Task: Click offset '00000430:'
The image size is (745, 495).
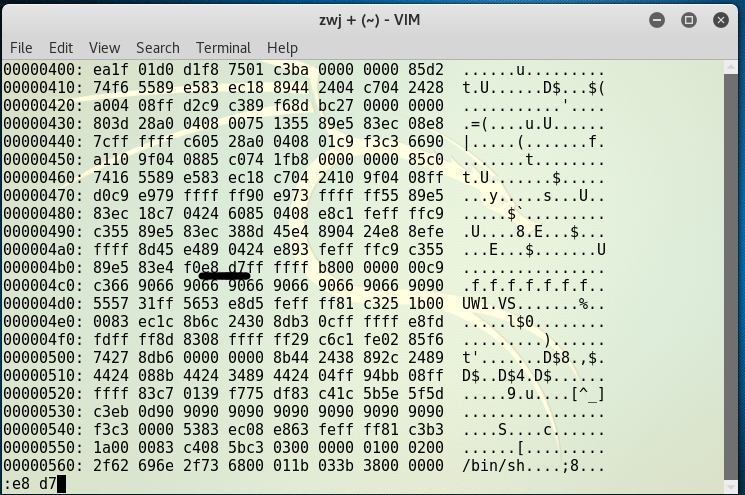Action: pyautogui.click(x=43, y=124)
